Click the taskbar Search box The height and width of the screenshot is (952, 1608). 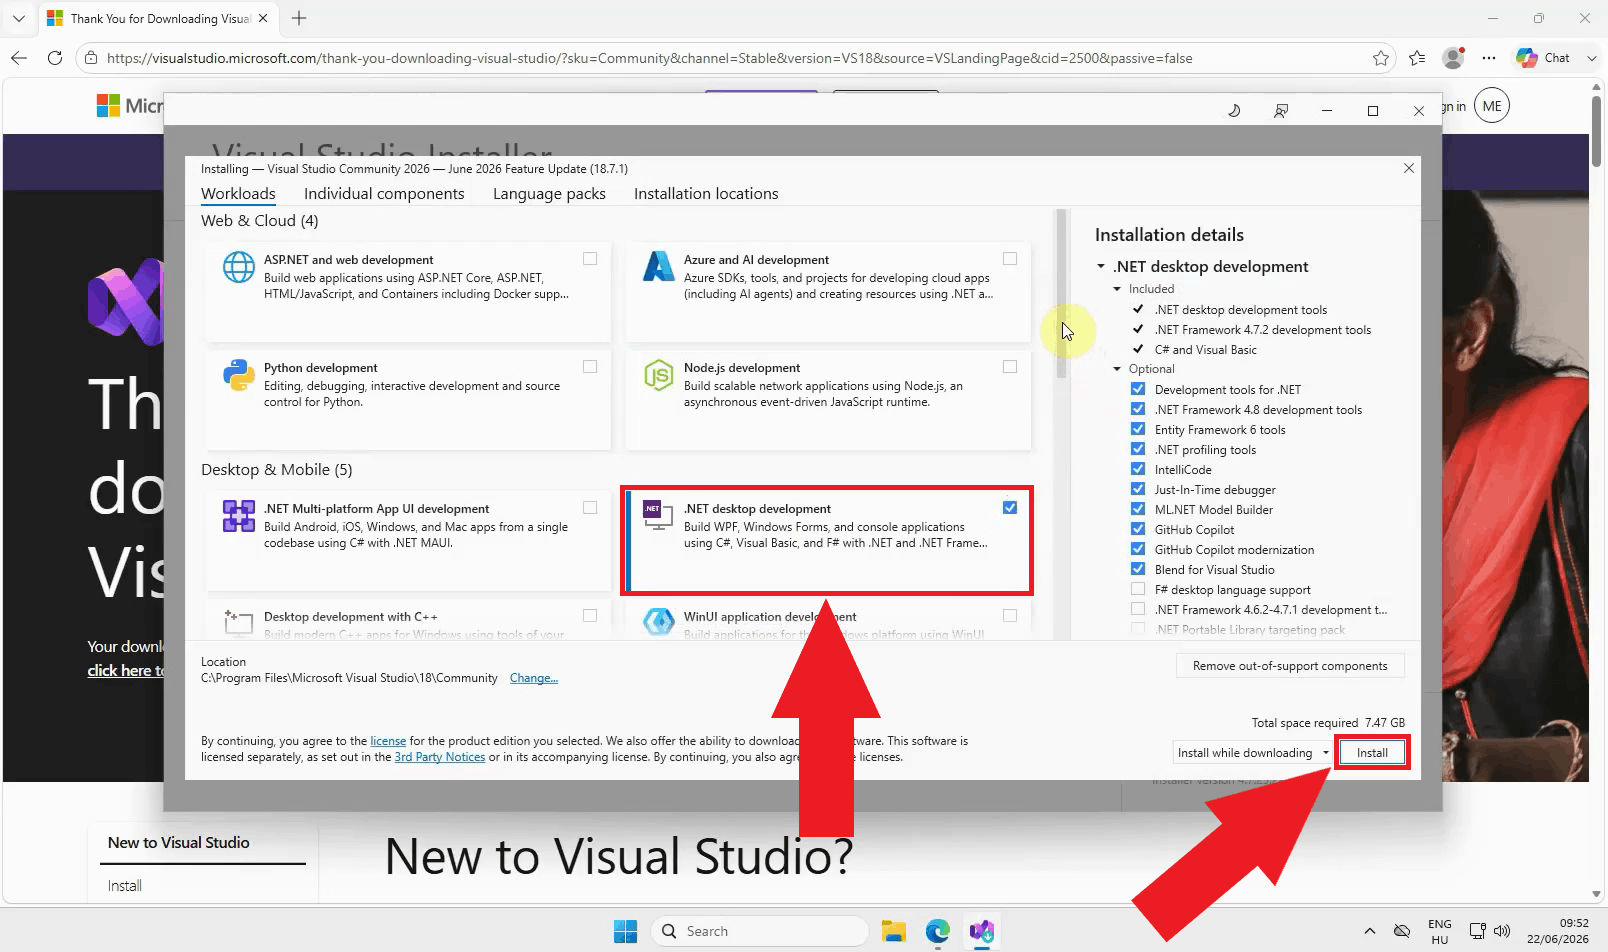(760, 931)
